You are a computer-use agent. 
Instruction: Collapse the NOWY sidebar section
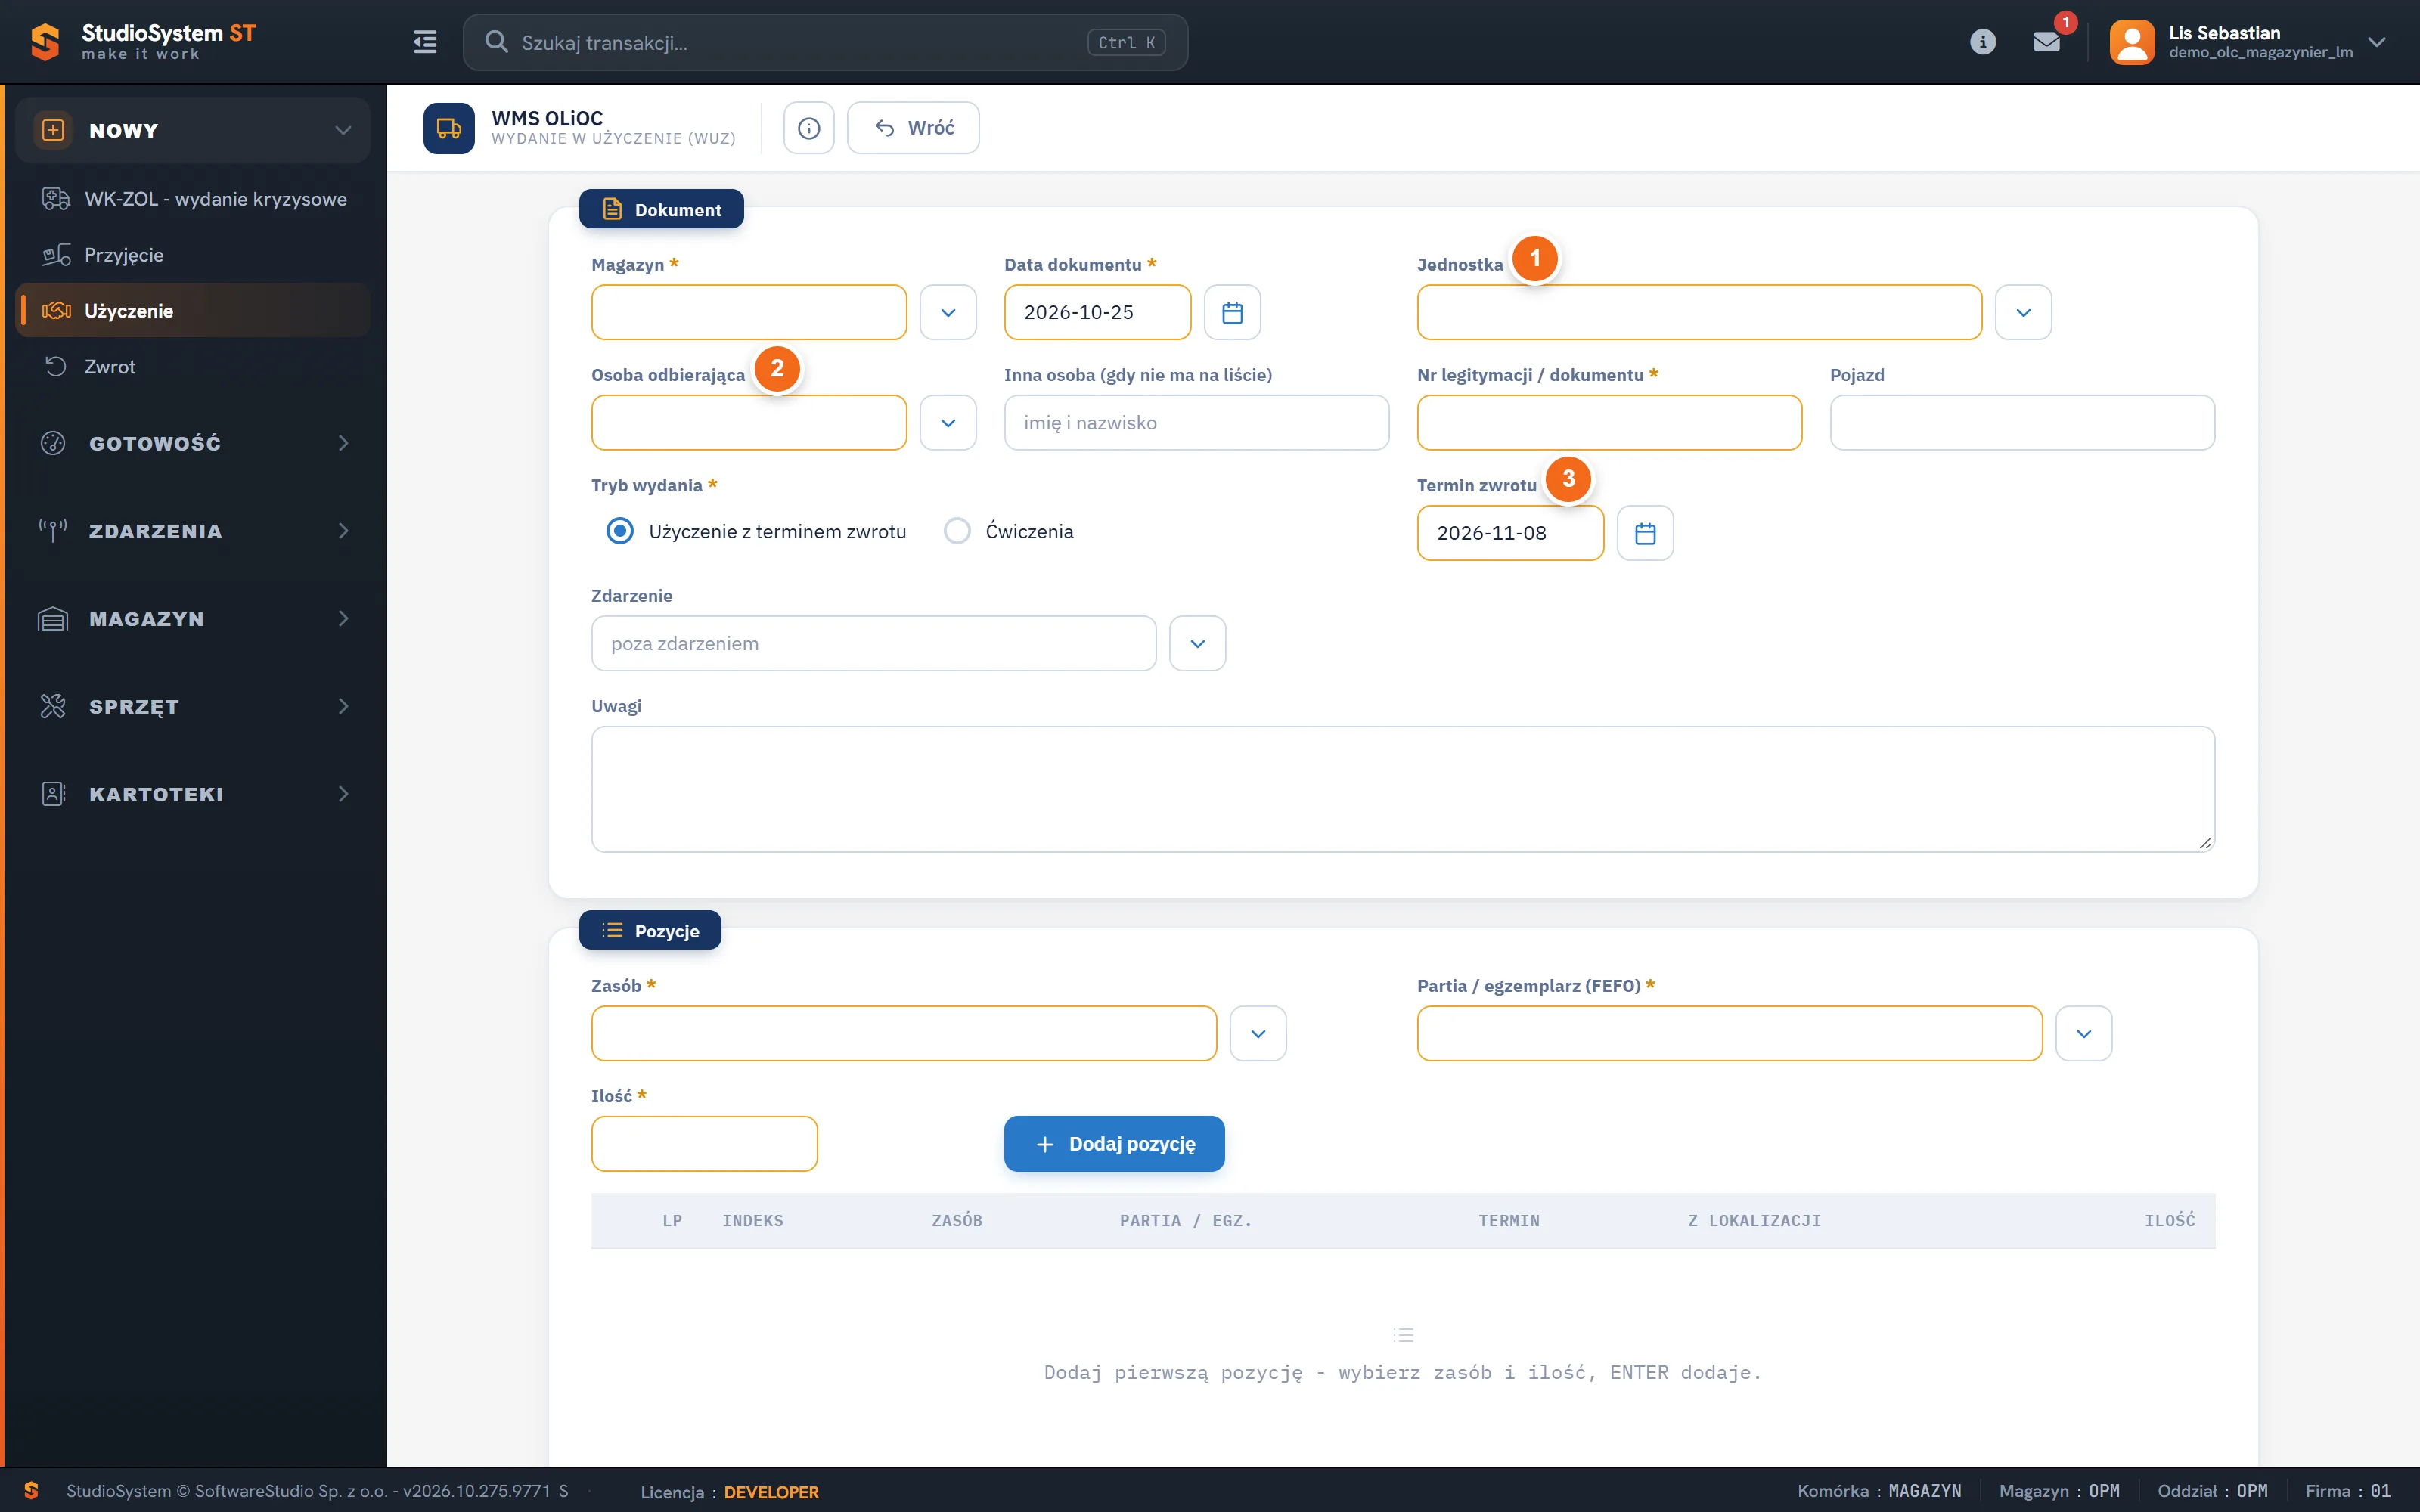click(x=193, y=130)
